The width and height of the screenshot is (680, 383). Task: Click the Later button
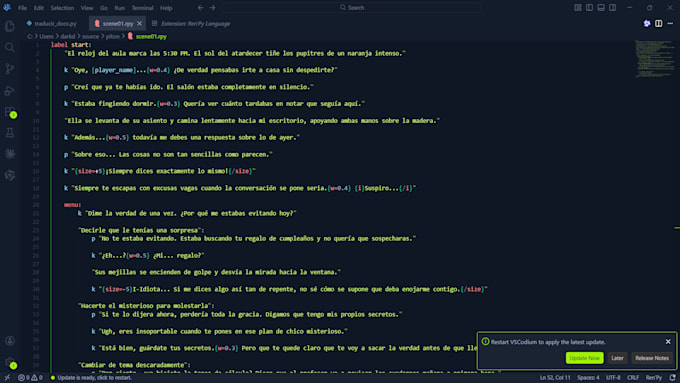617,358
